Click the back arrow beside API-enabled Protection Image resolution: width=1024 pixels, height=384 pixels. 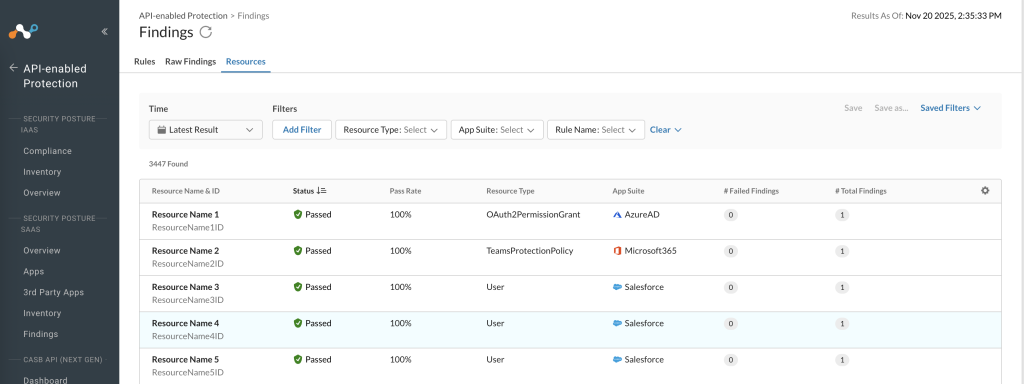13,68
